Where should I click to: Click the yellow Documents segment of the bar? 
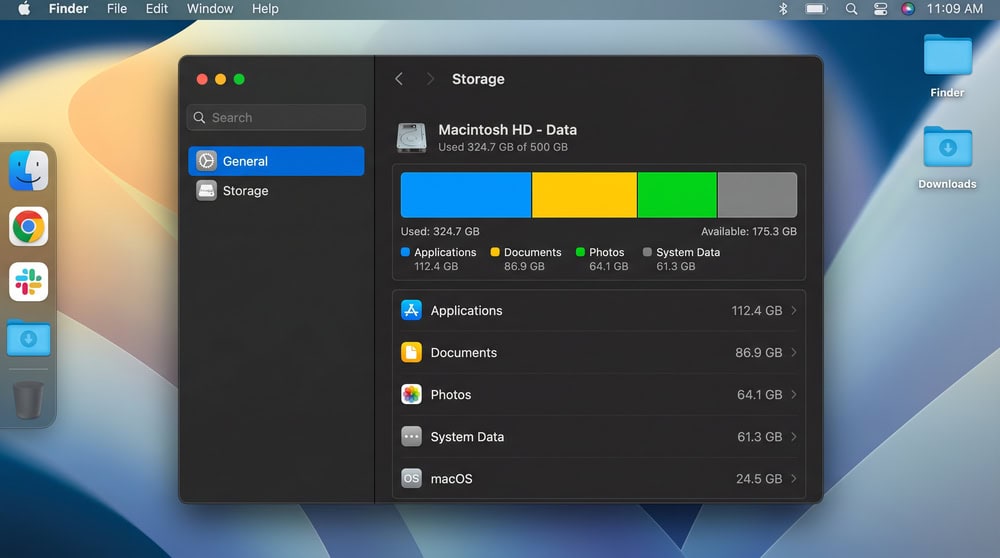tap(584, 195)
